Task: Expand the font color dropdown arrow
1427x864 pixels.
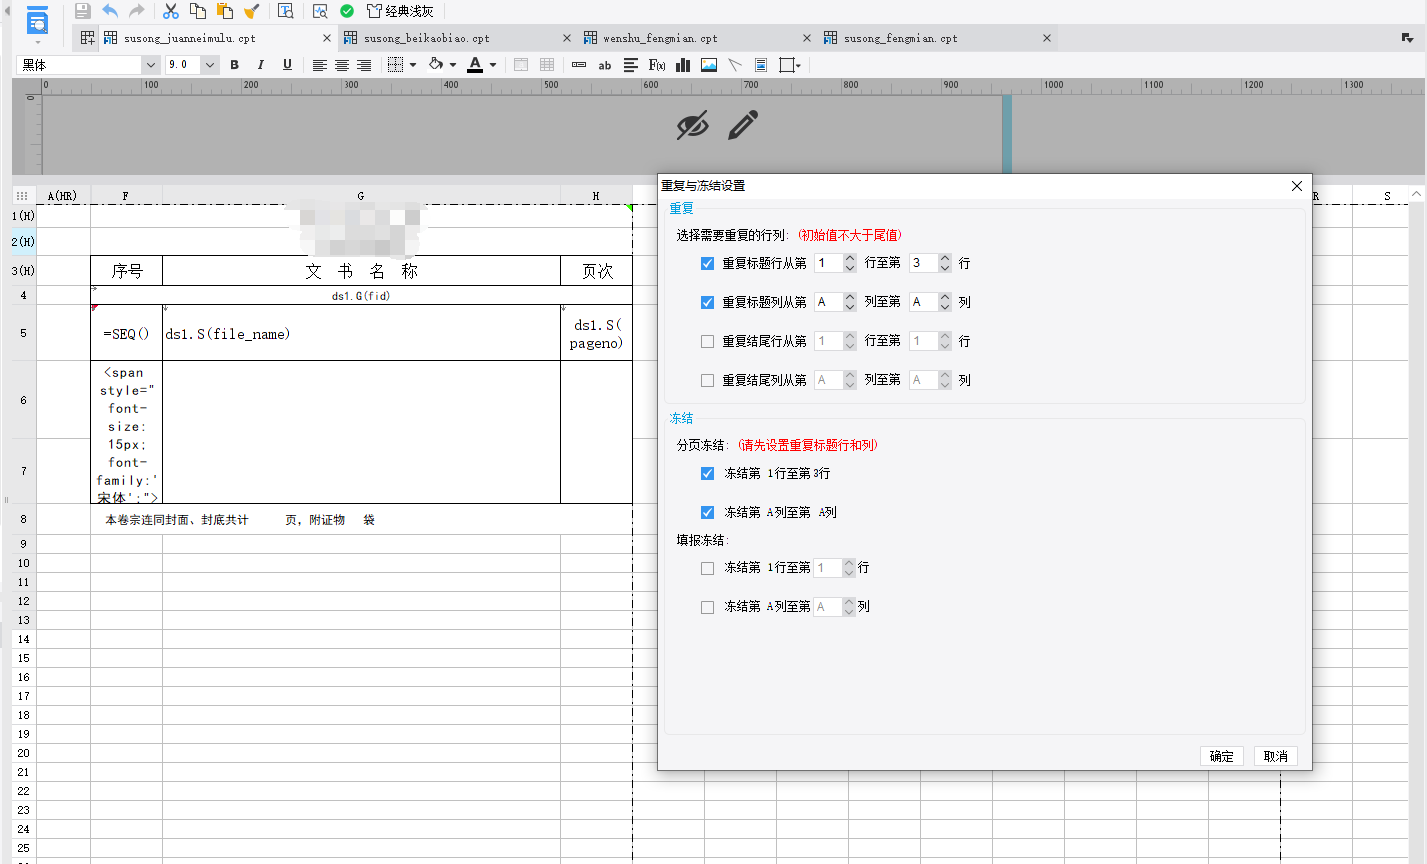Action: point(493,65)
